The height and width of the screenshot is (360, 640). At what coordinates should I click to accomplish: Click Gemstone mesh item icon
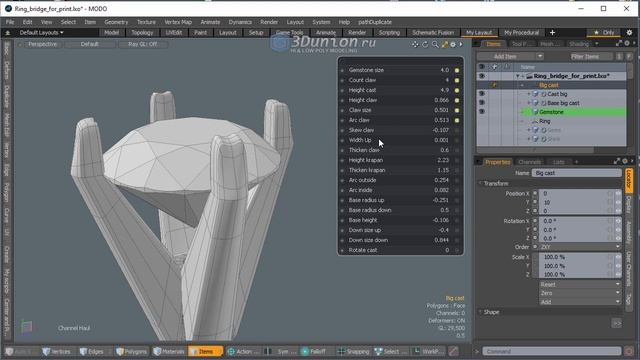point(535,112)
